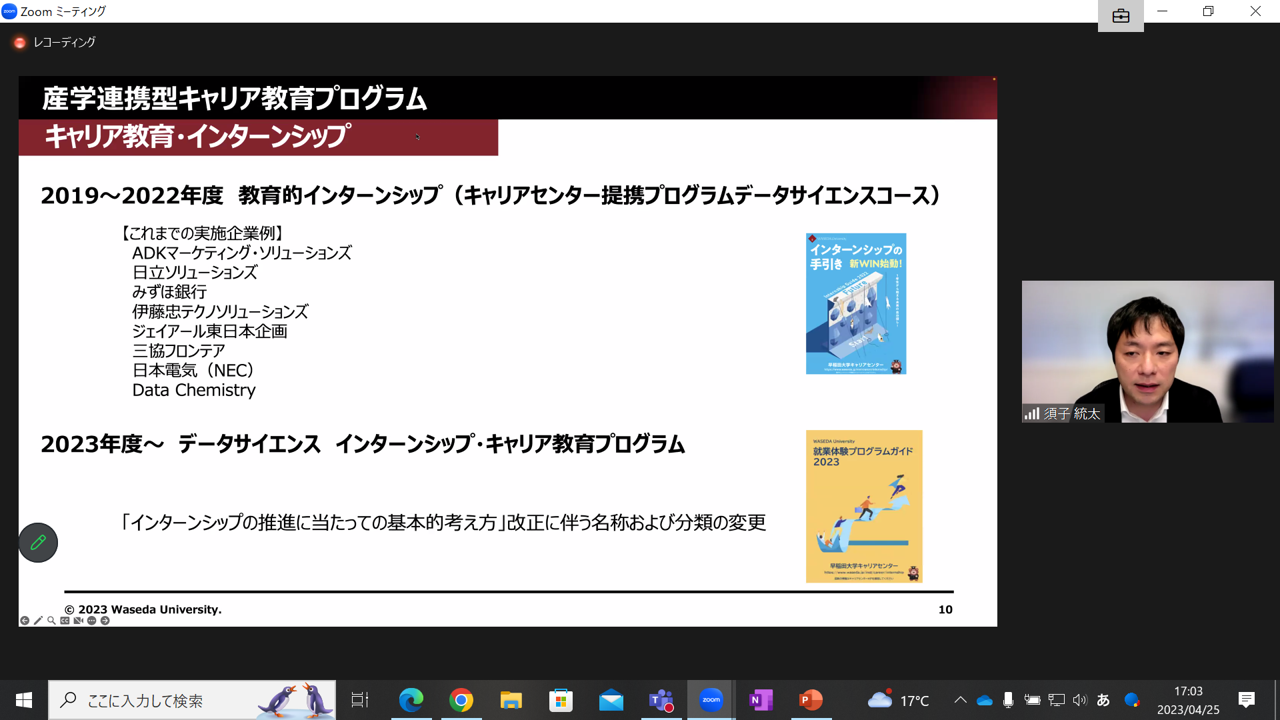Click the microphone tray icon
This screenshot has height=720, width=1280.
1008,700
